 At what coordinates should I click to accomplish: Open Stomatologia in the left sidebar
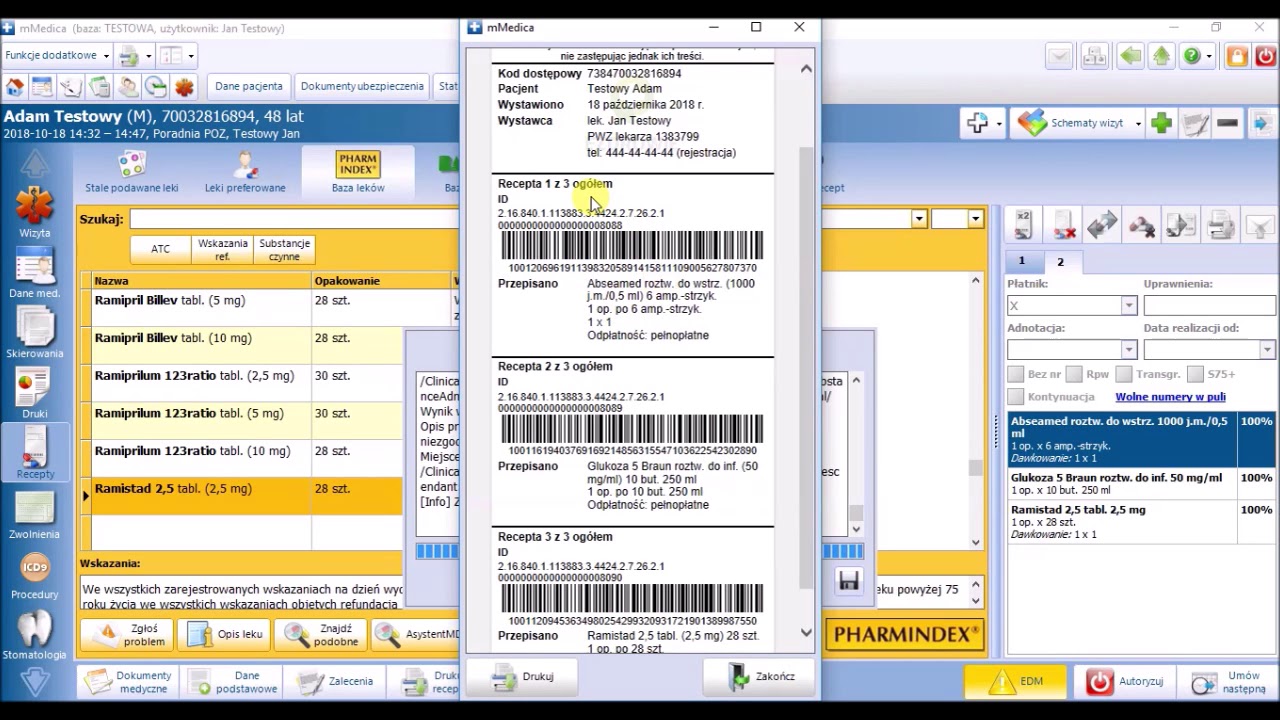pos(35,635)
